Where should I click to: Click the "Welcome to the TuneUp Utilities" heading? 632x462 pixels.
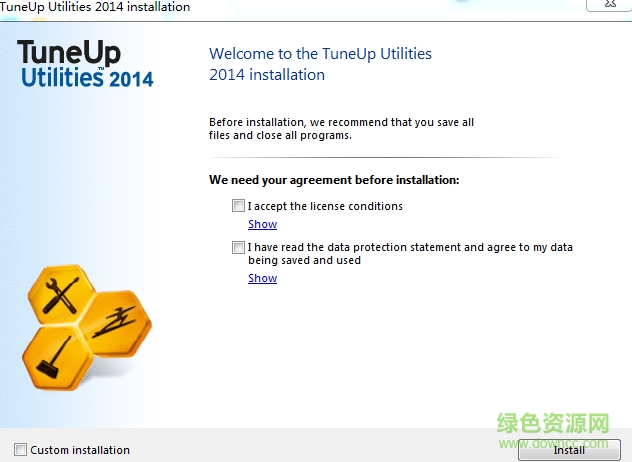pyautogui.click(x=320, y=64)
